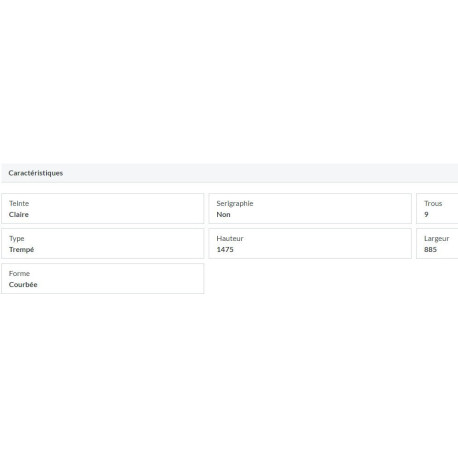Select the Trous characteristic card

(x=437, y=209)
